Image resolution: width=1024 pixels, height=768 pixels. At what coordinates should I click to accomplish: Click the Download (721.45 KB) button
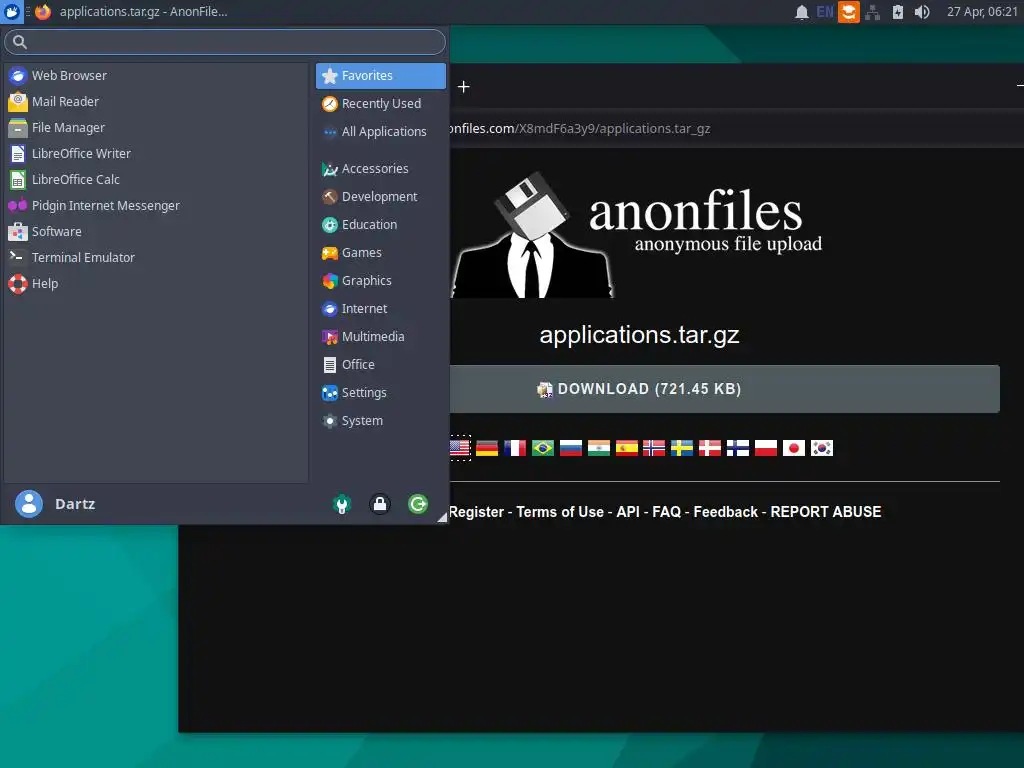[724, 389]
